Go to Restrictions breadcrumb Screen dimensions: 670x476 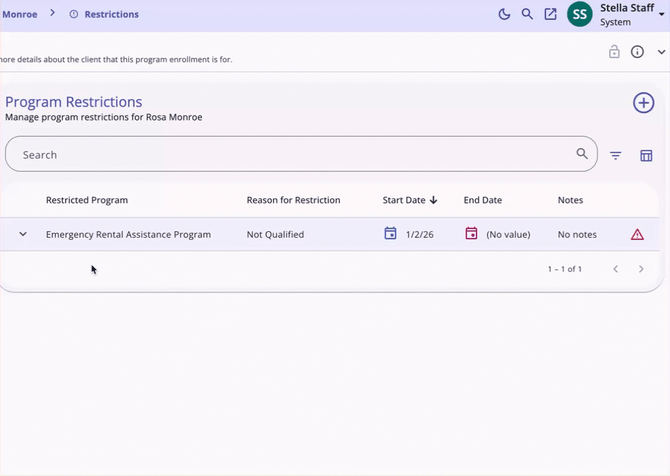coord(111,14)
